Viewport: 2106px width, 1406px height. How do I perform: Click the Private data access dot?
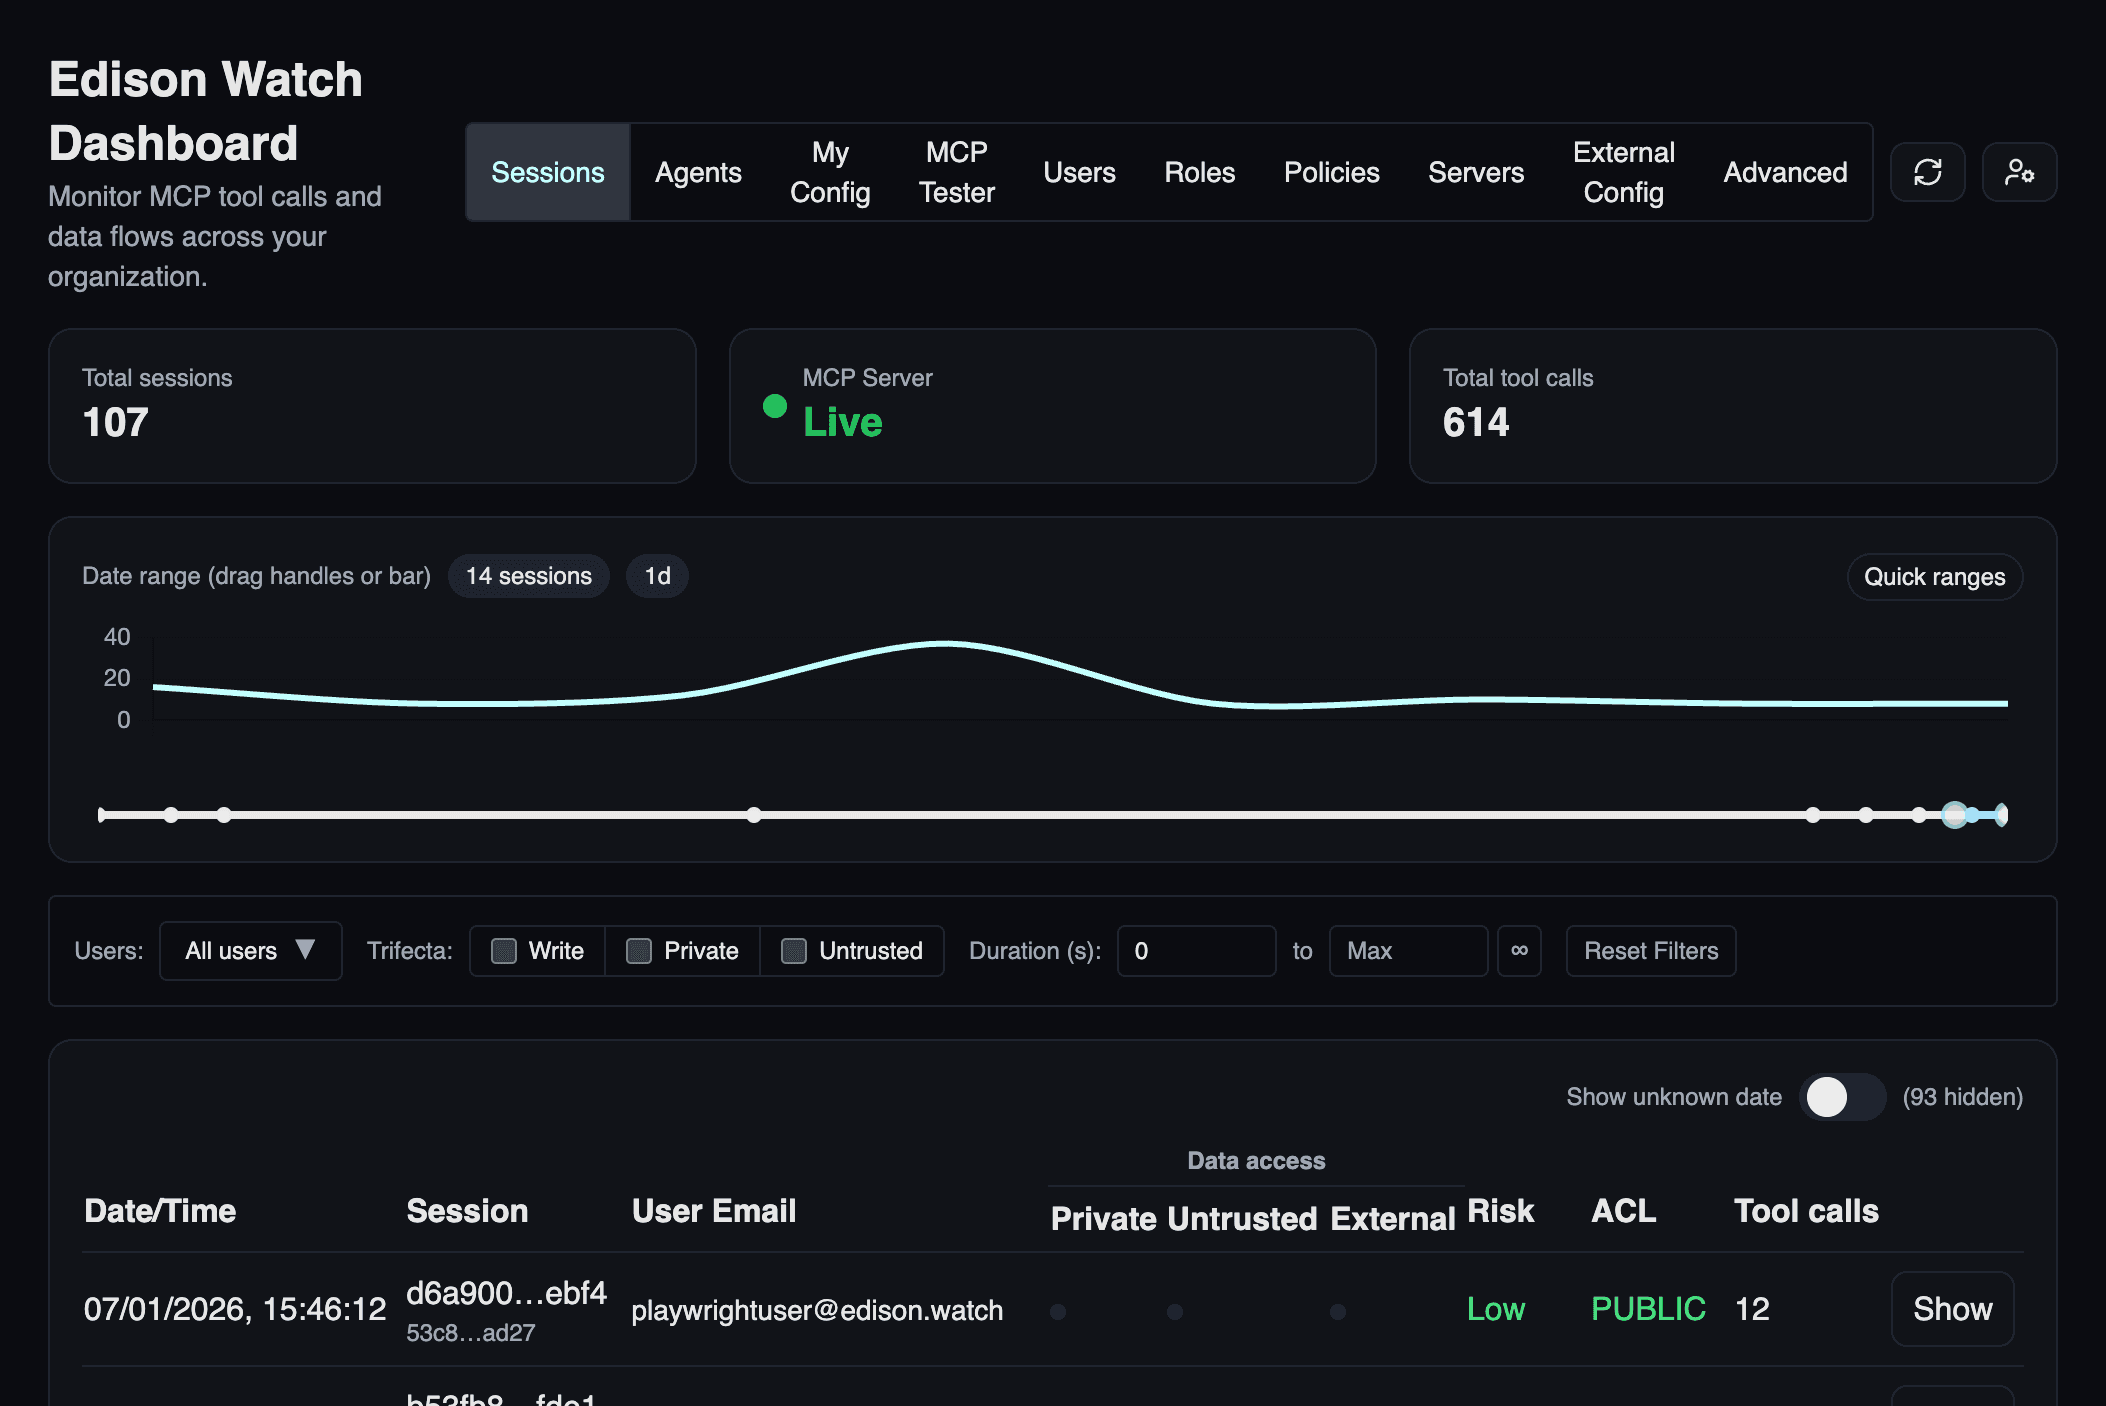(x=1058, y=1311)
